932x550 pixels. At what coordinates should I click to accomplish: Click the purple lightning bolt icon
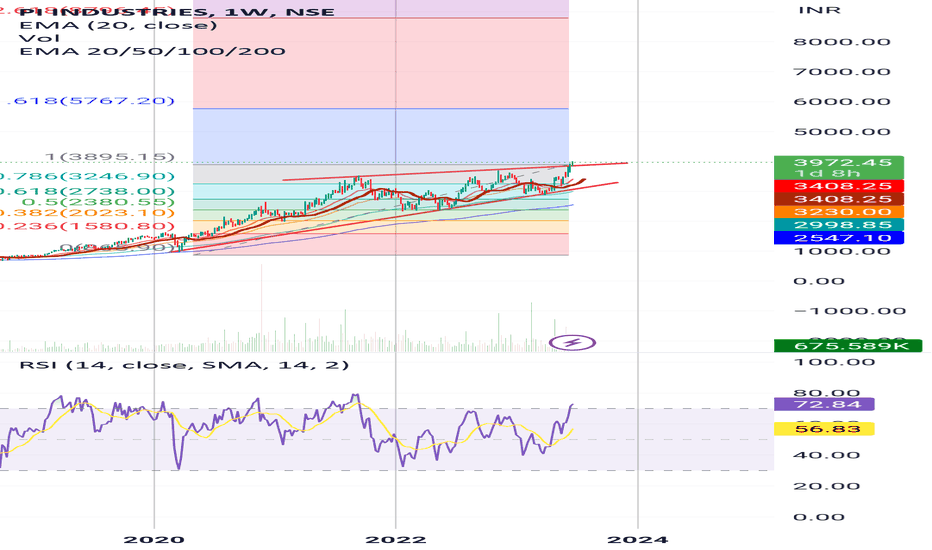tap(572, 343)
